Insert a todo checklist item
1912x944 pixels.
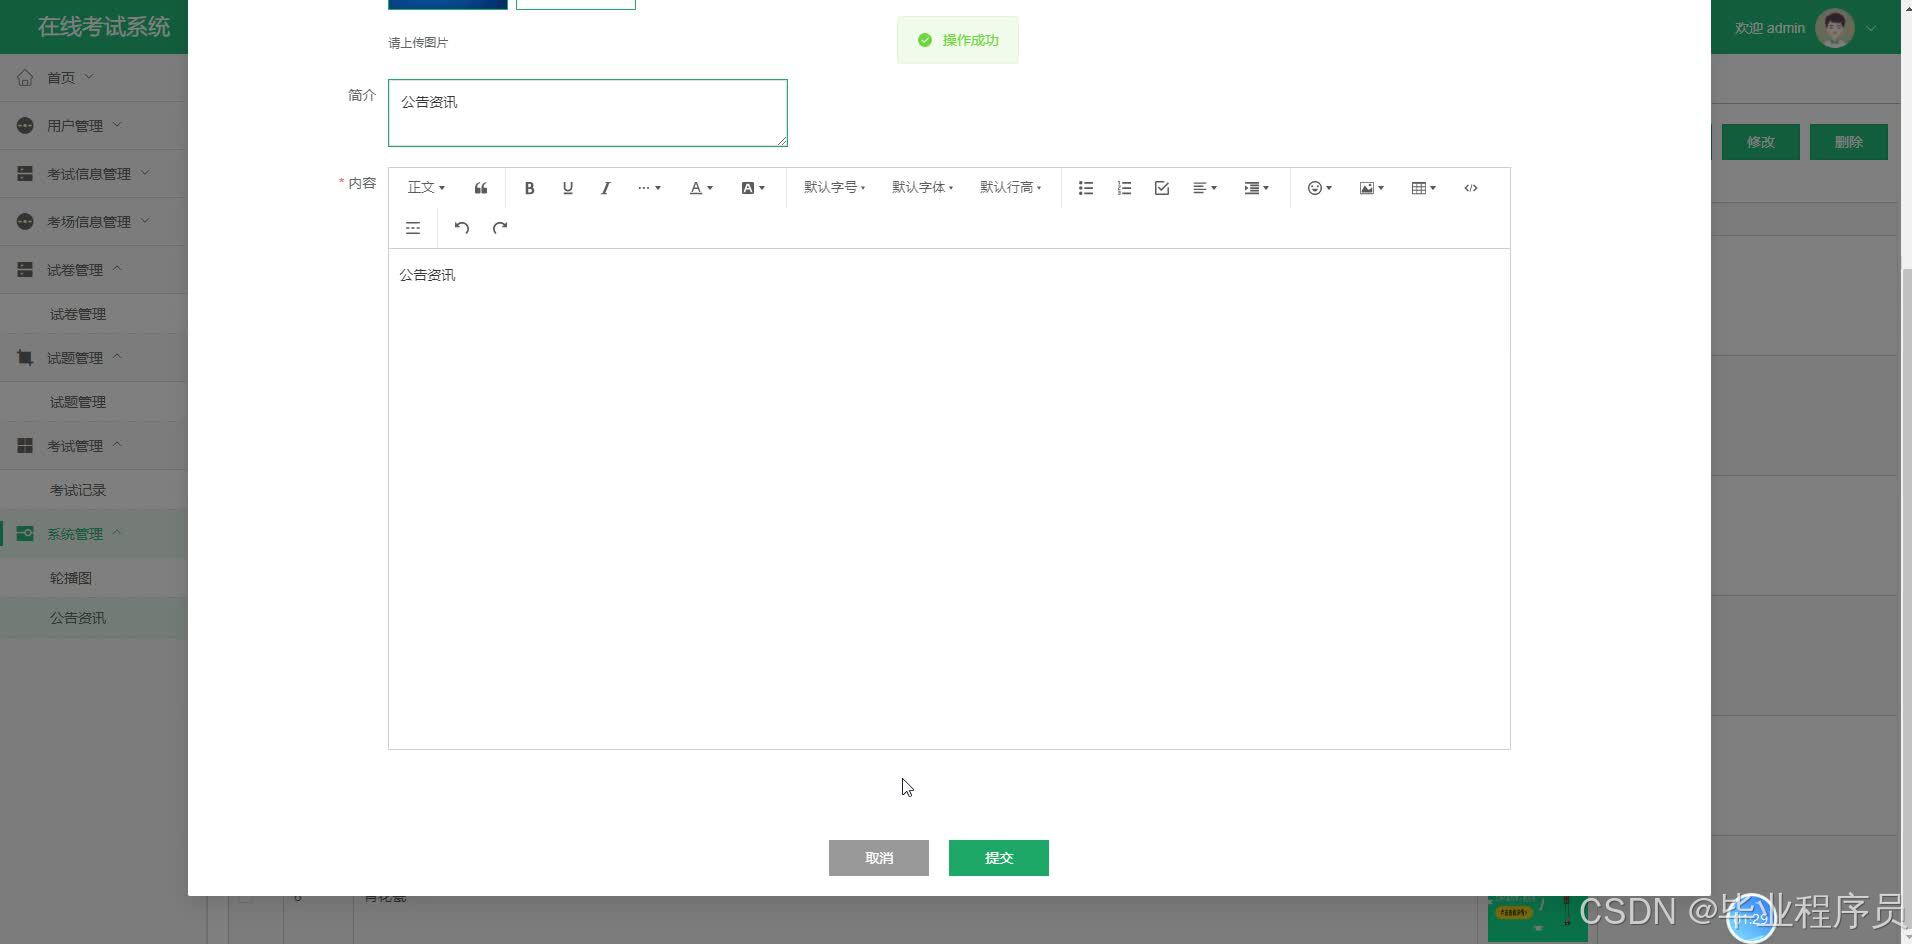click(1162, 188)
